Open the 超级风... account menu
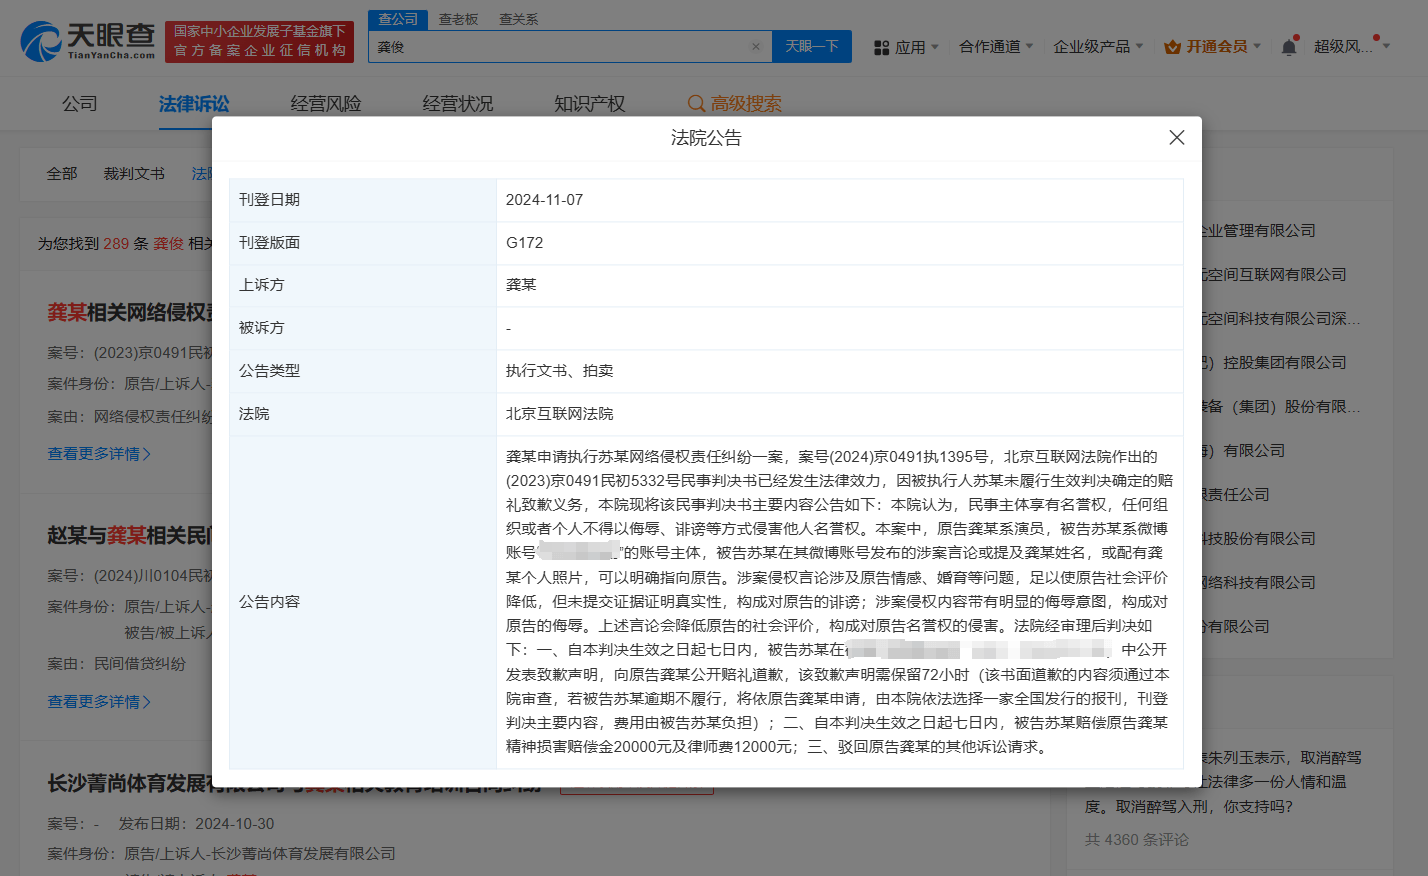1428x876 pixels. 1345,47
